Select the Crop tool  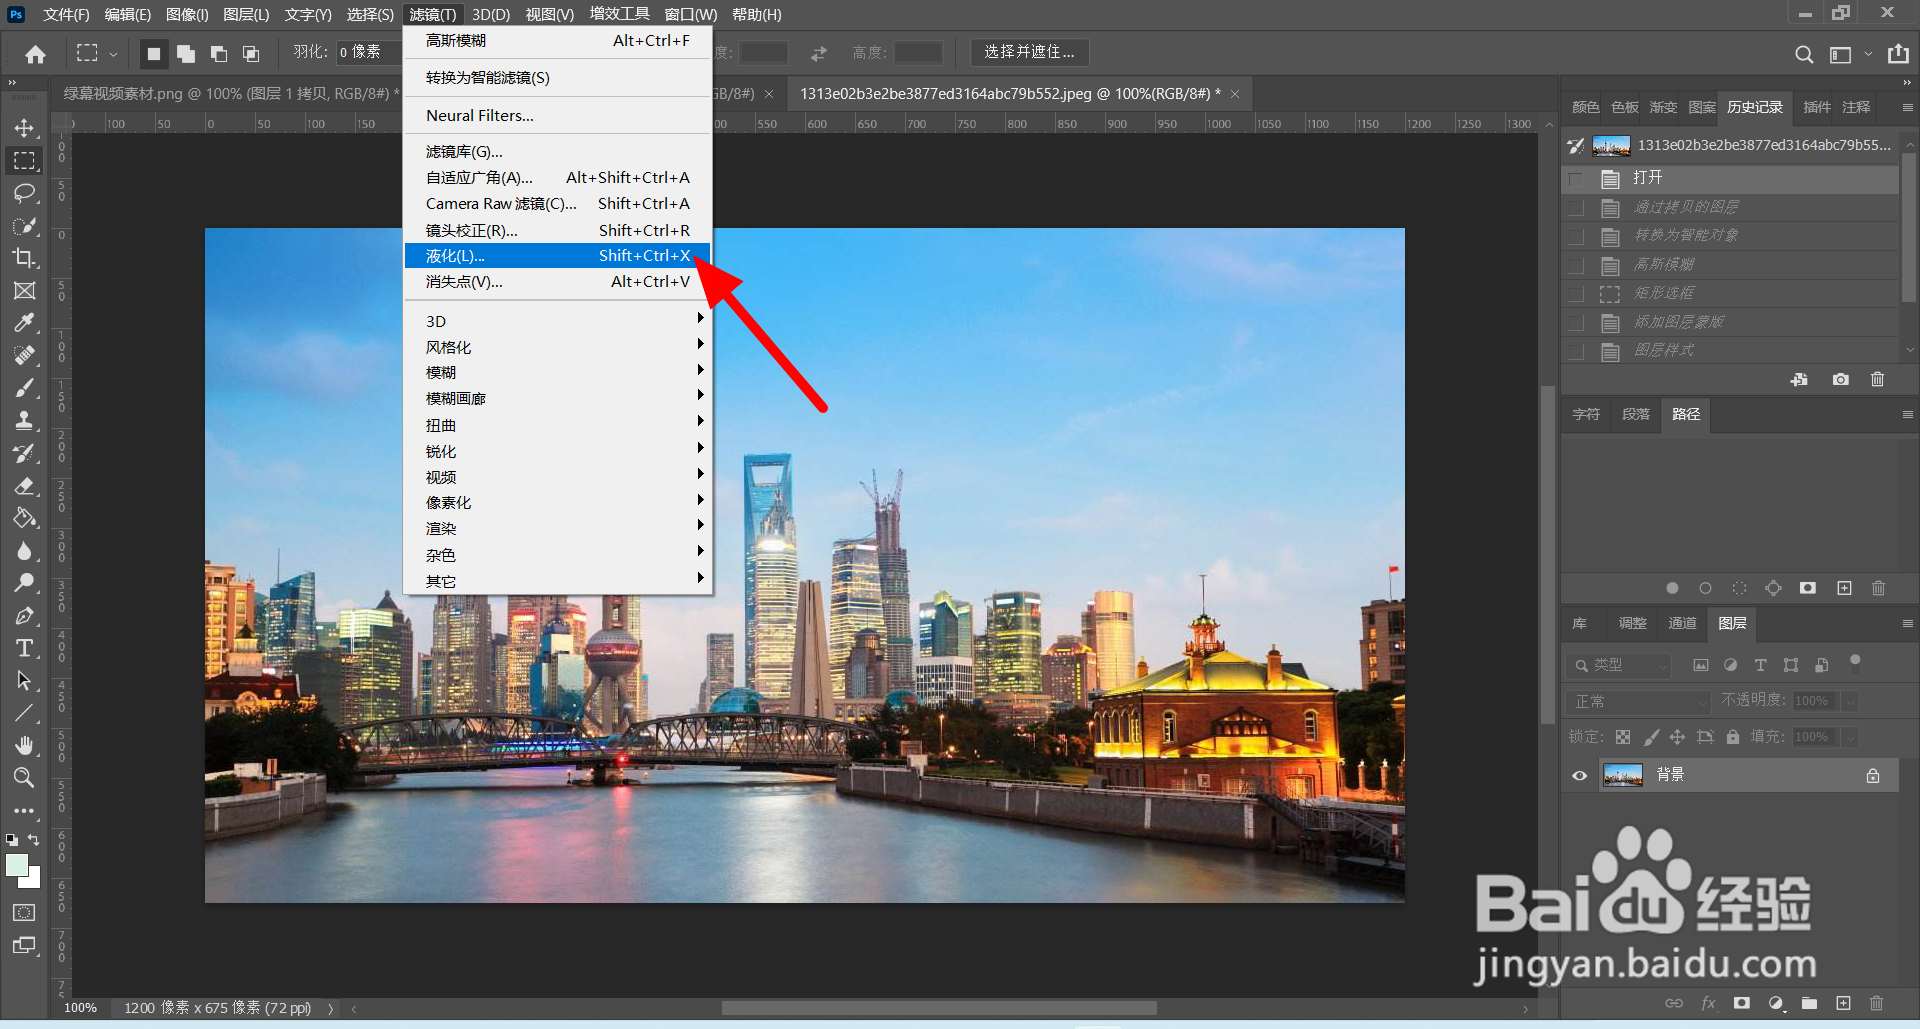tap(24, 258)
